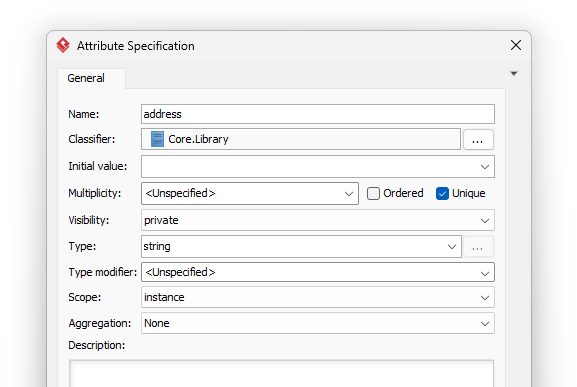Image resolution: width=577 pixels, height=387 pixels.
Task: Open the Visibility dropdown set to private
Action: click(x=318, y=220)
